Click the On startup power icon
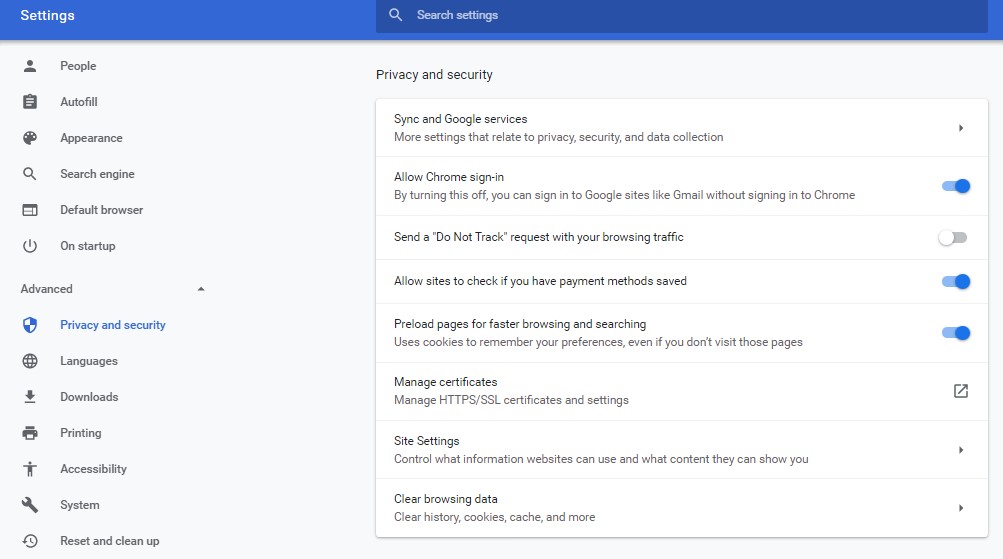The width and height of the screenshot is (1003, 559). [29, 246]
